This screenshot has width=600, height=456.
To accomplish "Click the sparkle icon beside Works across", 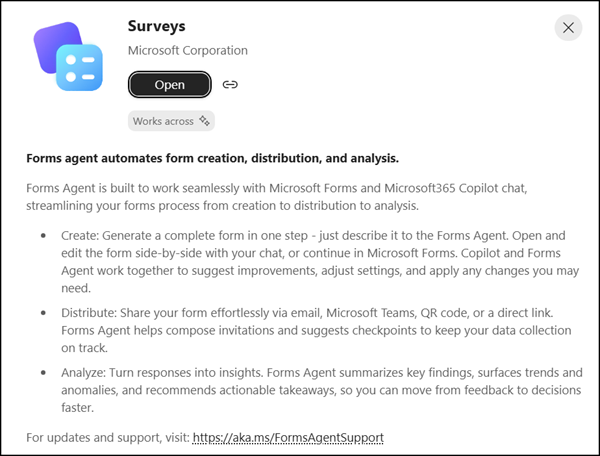I will [204, 121].
